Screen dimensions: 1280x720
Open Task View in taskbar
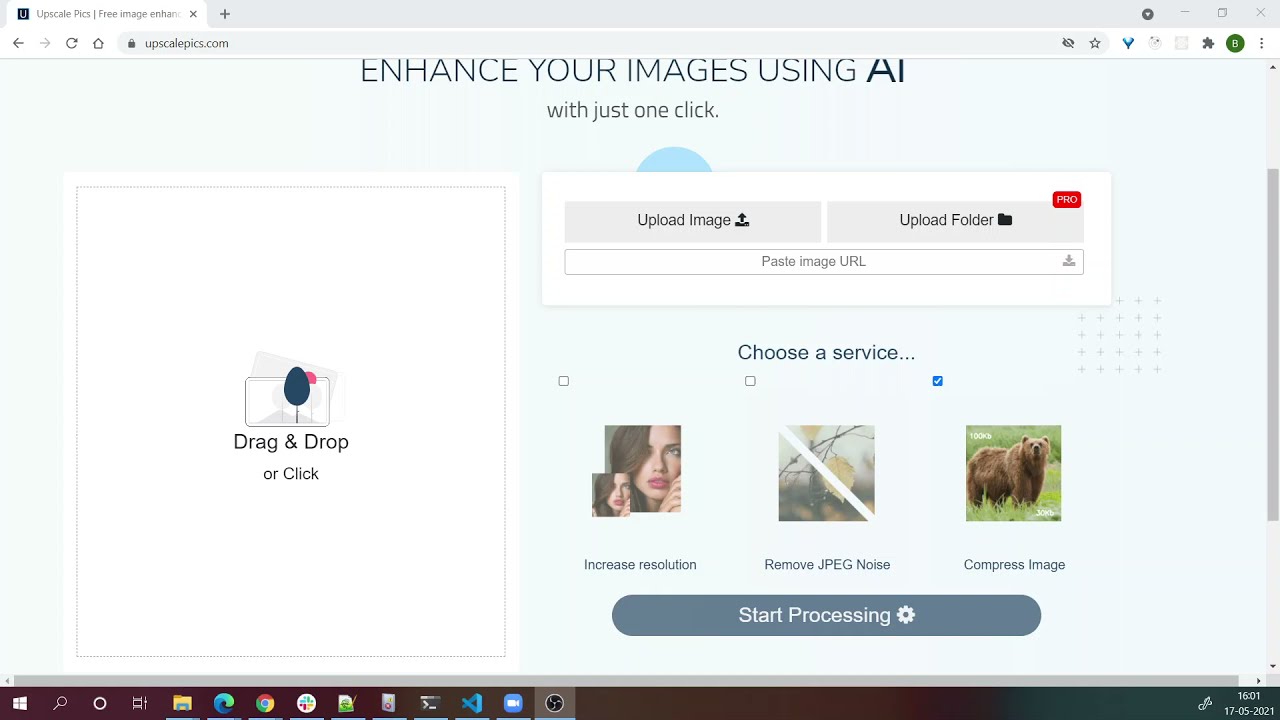(x=140, y=703)
